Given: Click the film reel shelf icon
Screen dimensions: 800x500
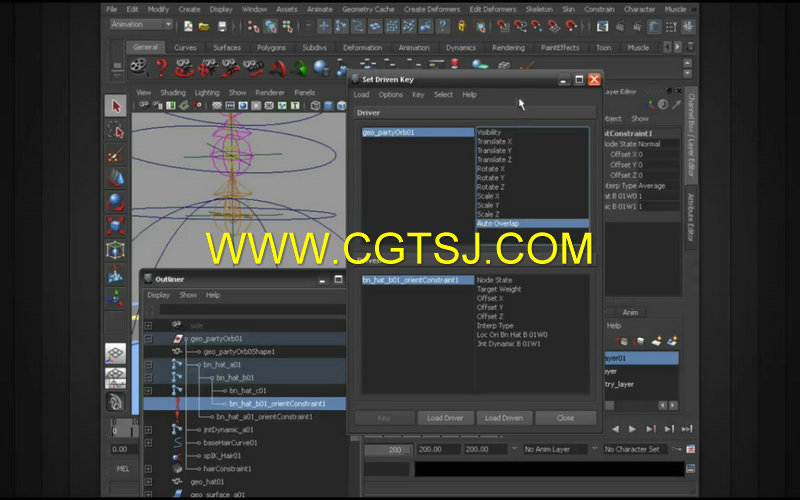Looking at the screenshot, I should pyautogui.click(x=138, y=67).
